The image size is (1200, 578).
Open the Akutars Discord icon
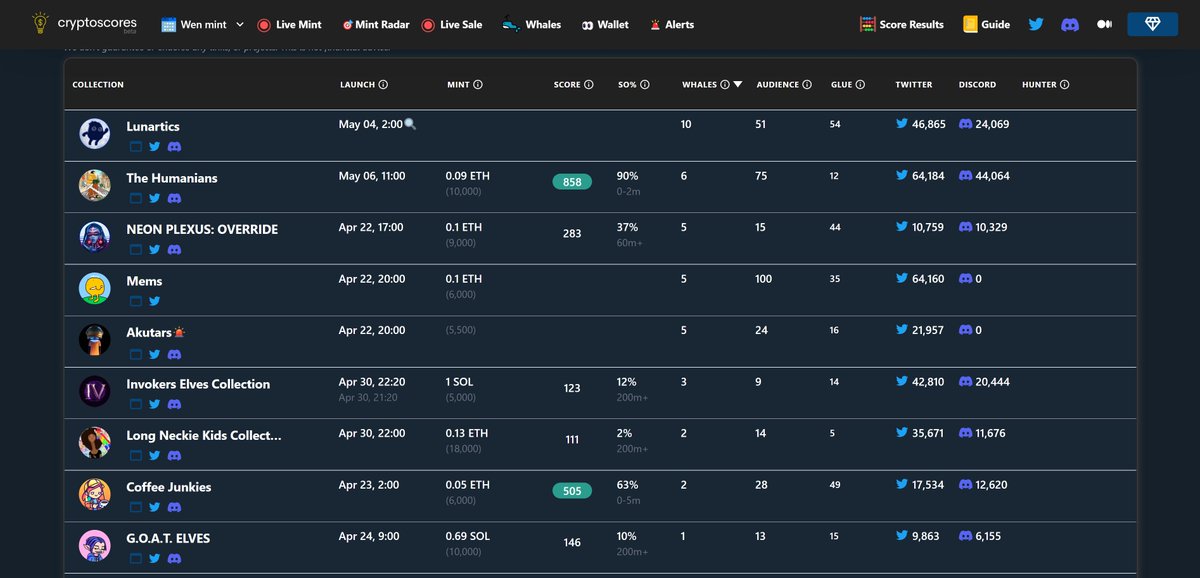174,353
